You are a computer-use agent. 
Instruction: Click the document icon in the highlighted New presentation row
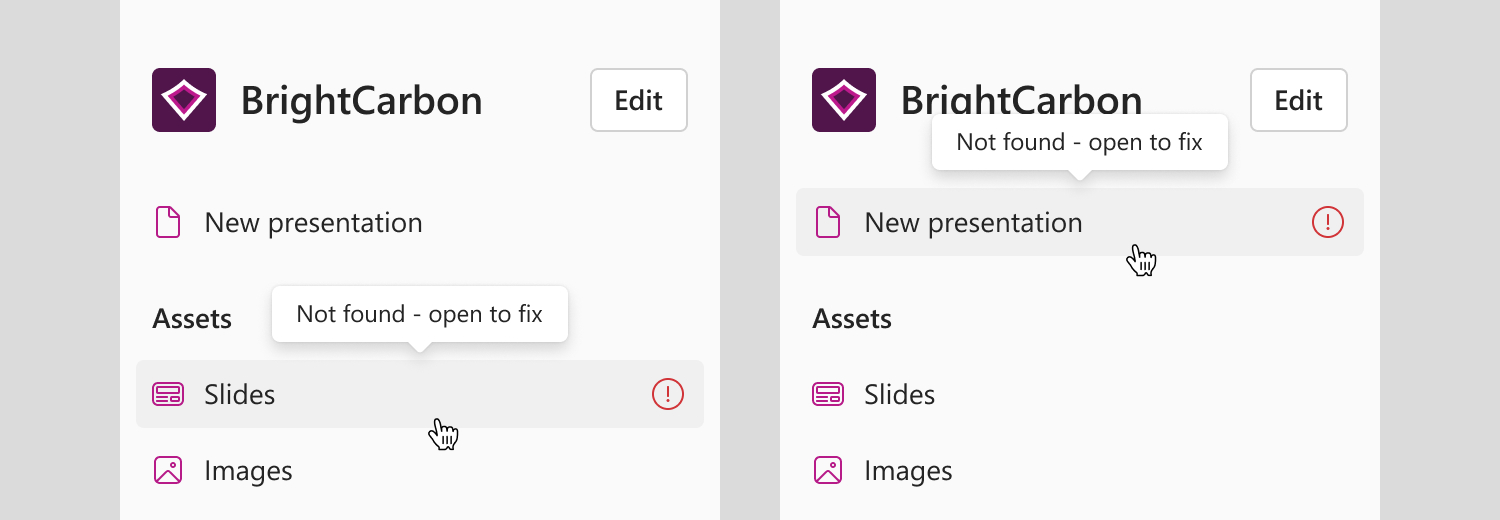pos(828,222)
